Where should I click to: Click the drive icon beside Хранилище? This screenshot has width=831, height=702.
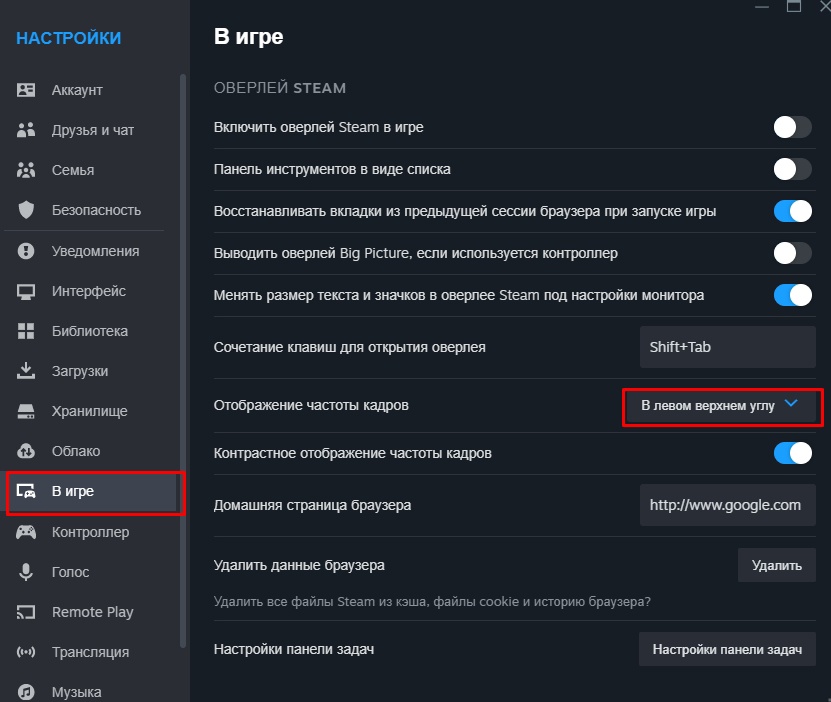click(x=26, y=411)
